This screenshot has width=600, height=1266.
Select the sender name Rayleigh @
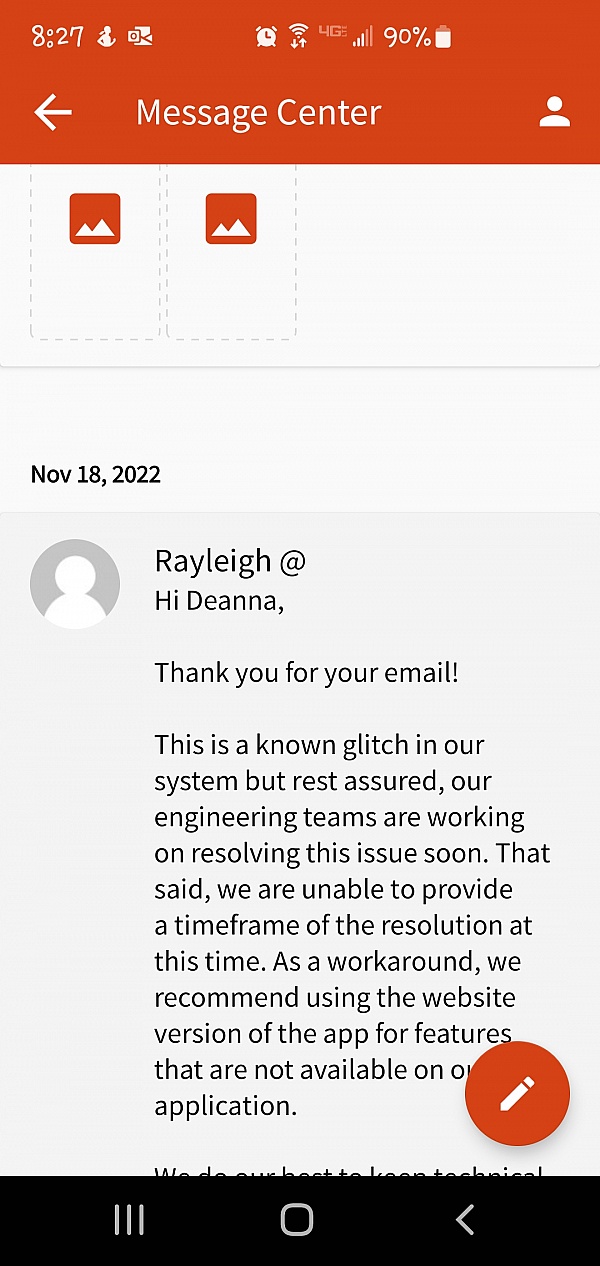[x=230, y=562]
